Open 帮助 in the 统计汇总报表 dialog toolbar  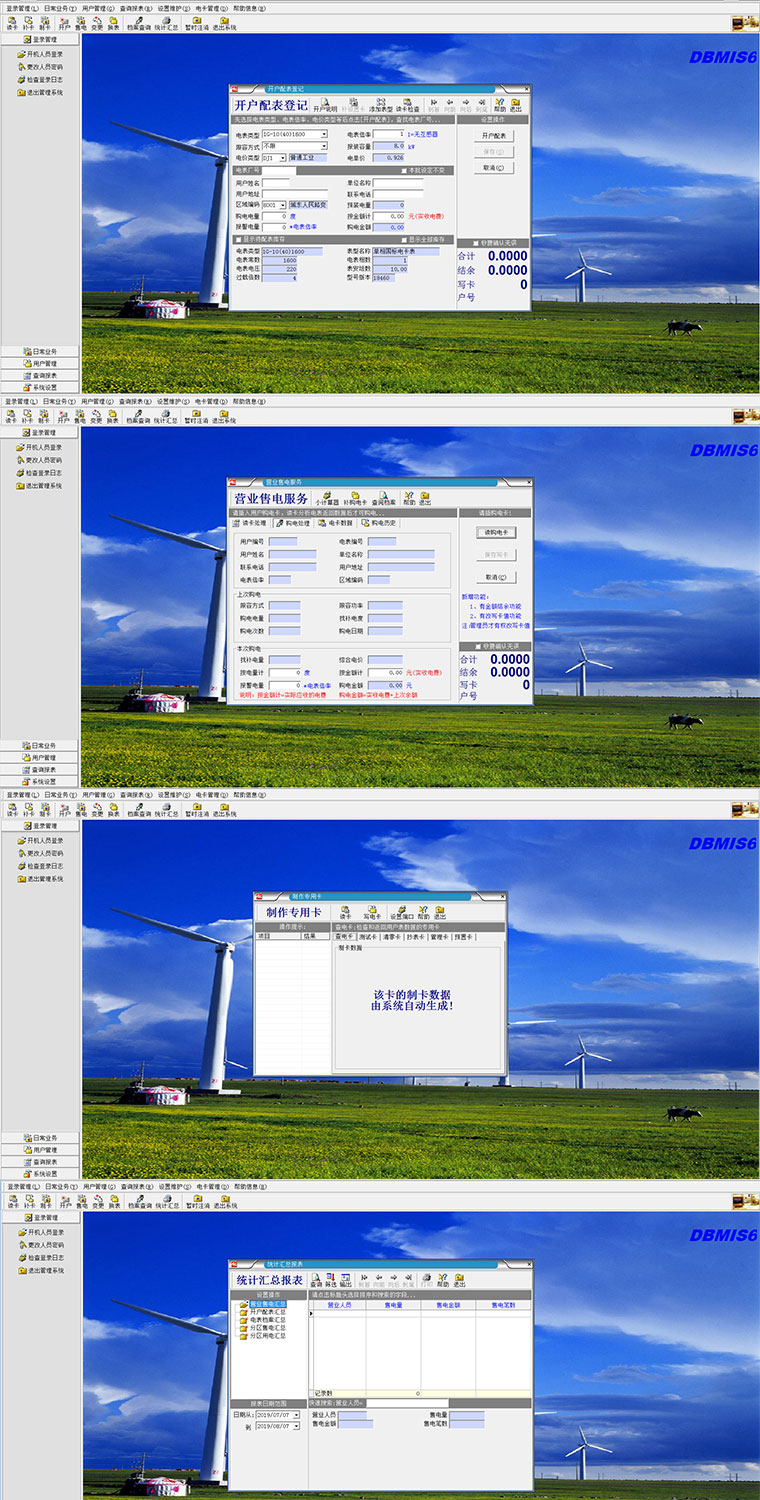(443, 1280)
